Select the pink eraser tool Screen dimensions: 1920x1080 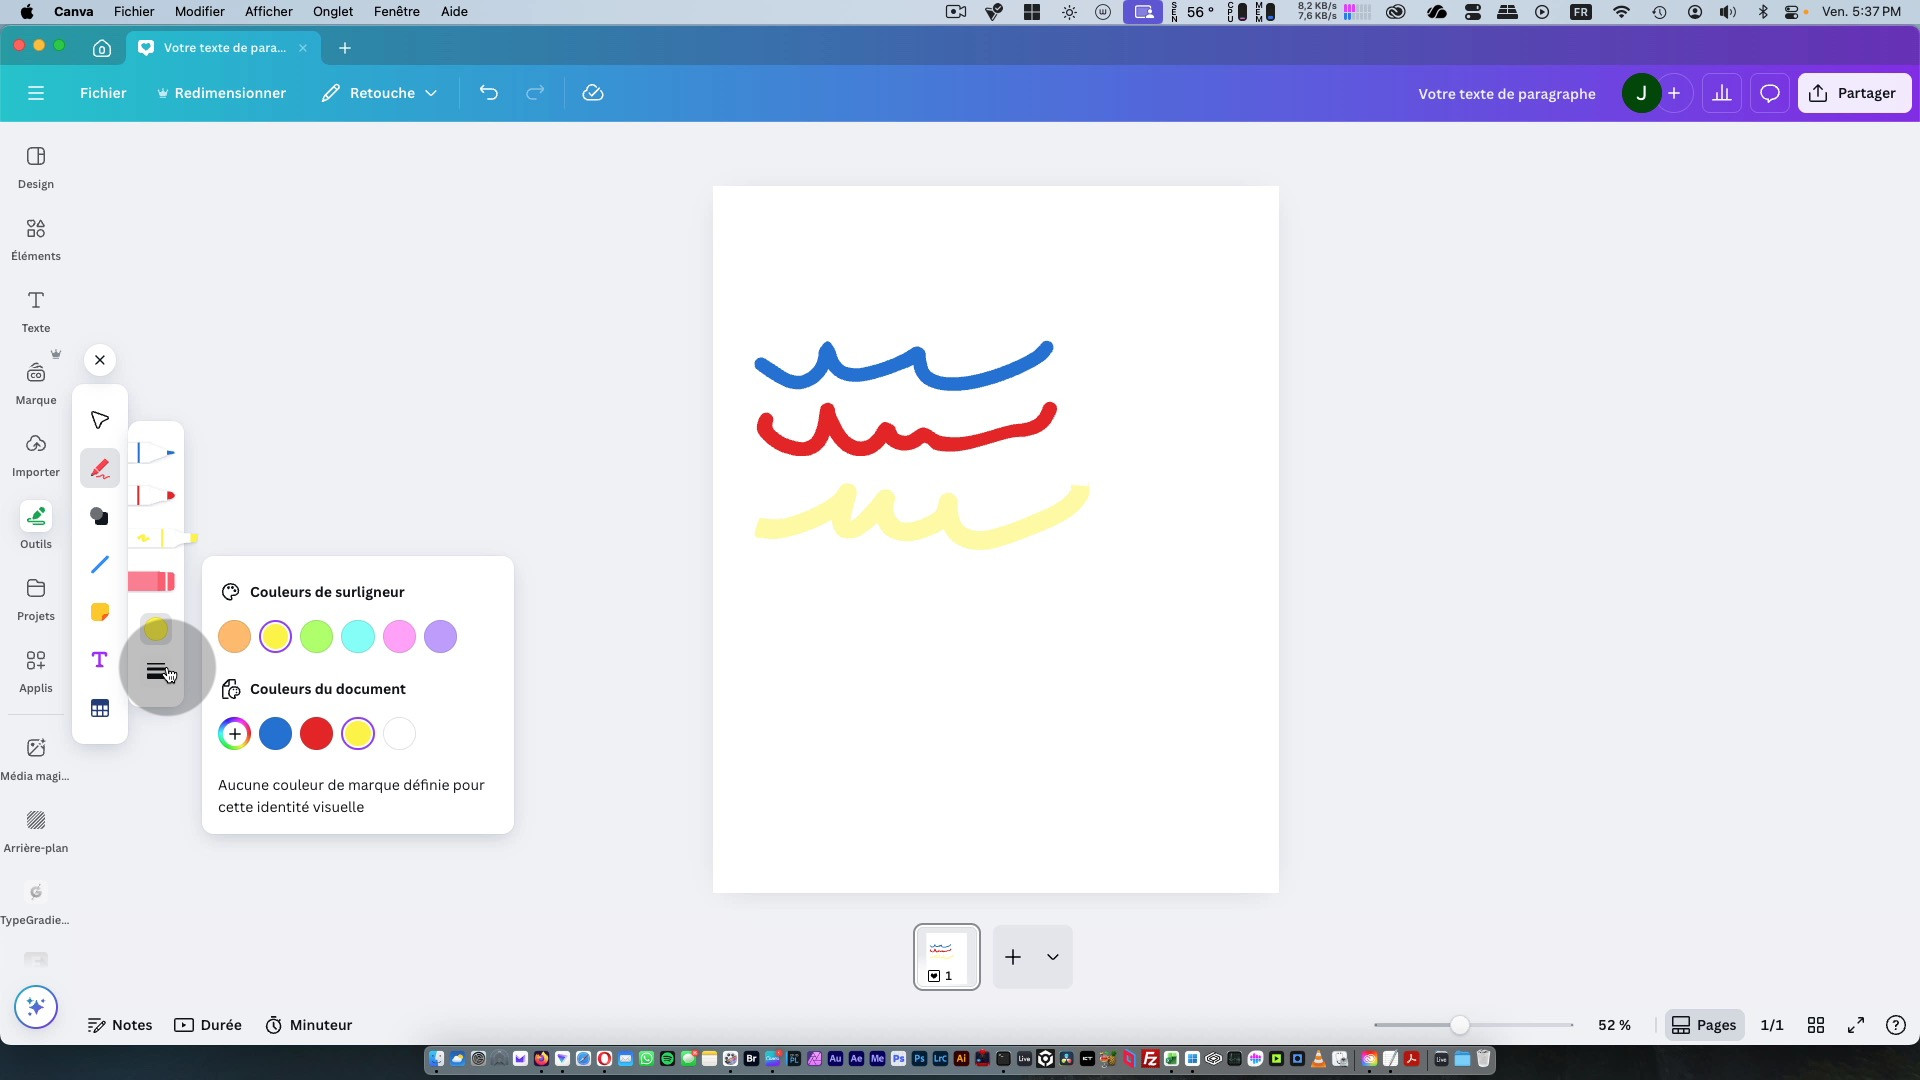tap(152, 581)
